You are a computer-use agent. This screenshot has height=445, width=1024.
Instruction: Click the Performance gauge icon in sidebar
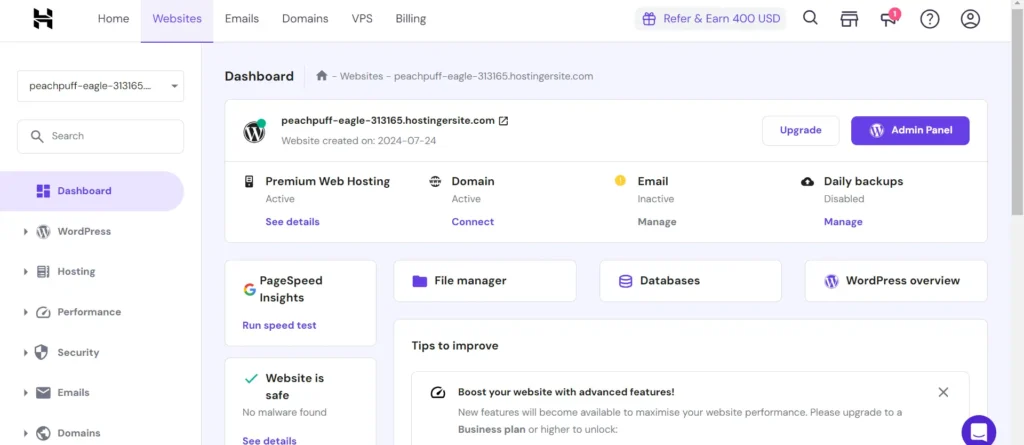(43, 312)
